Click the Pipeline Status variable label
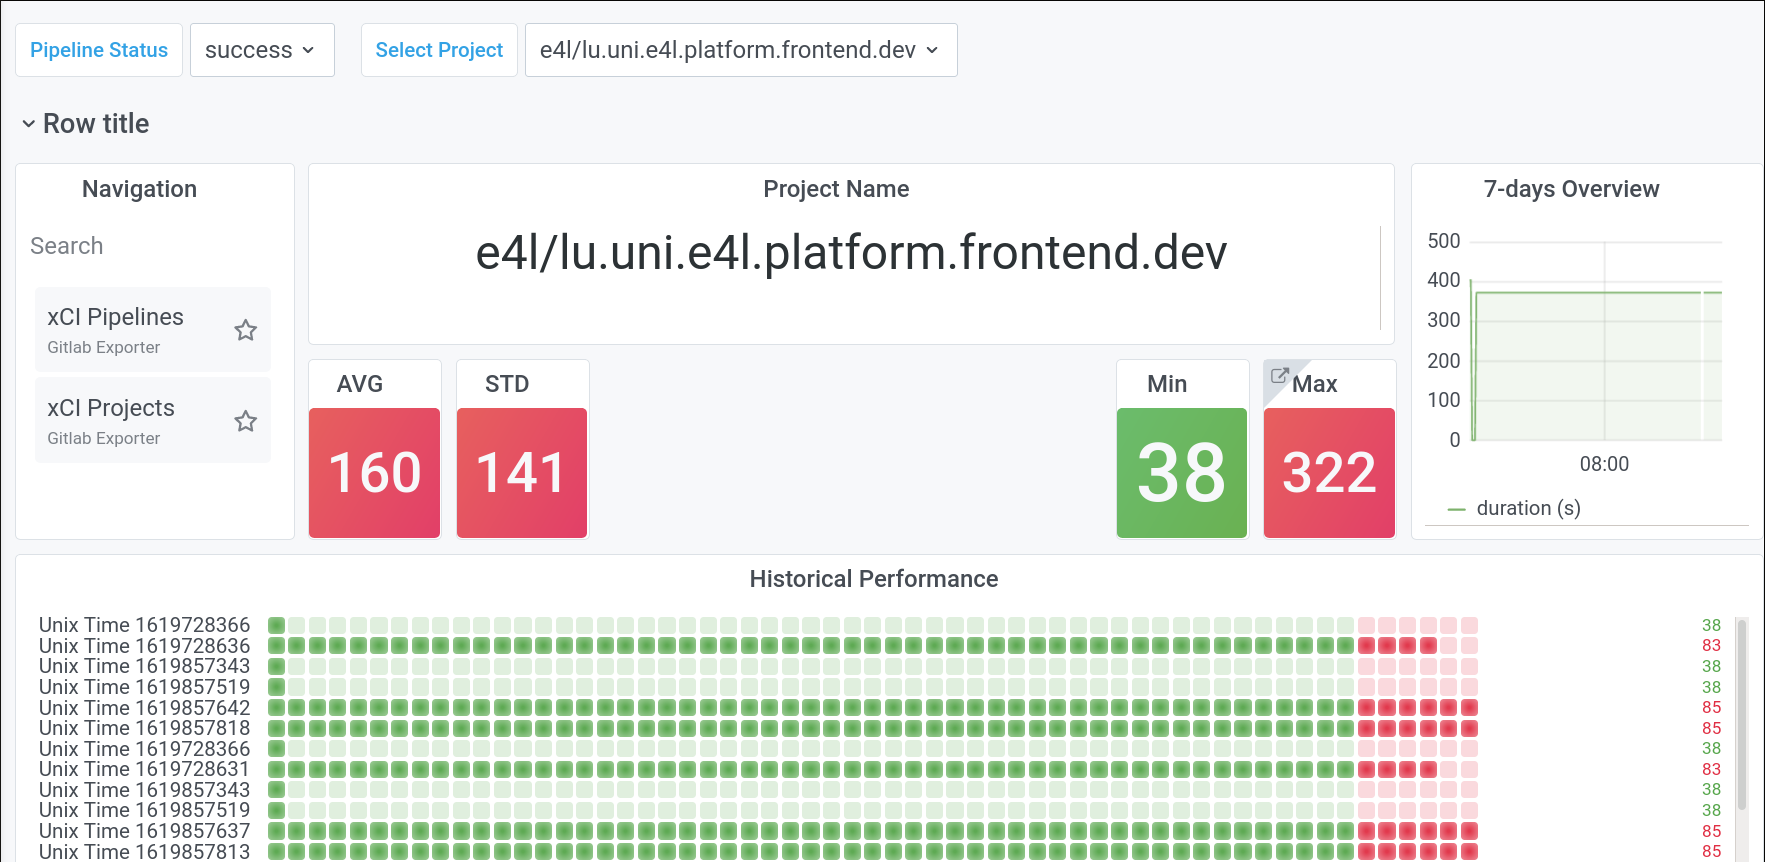 click(x=99, y=50)
